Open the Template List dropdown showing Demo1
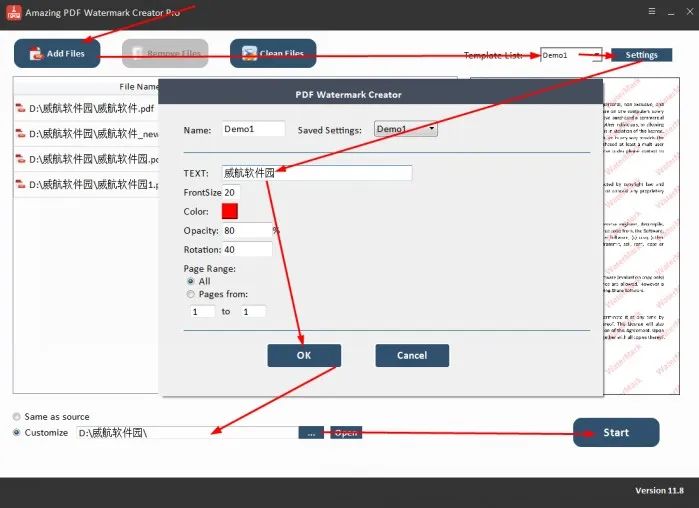 click(571, 55)
